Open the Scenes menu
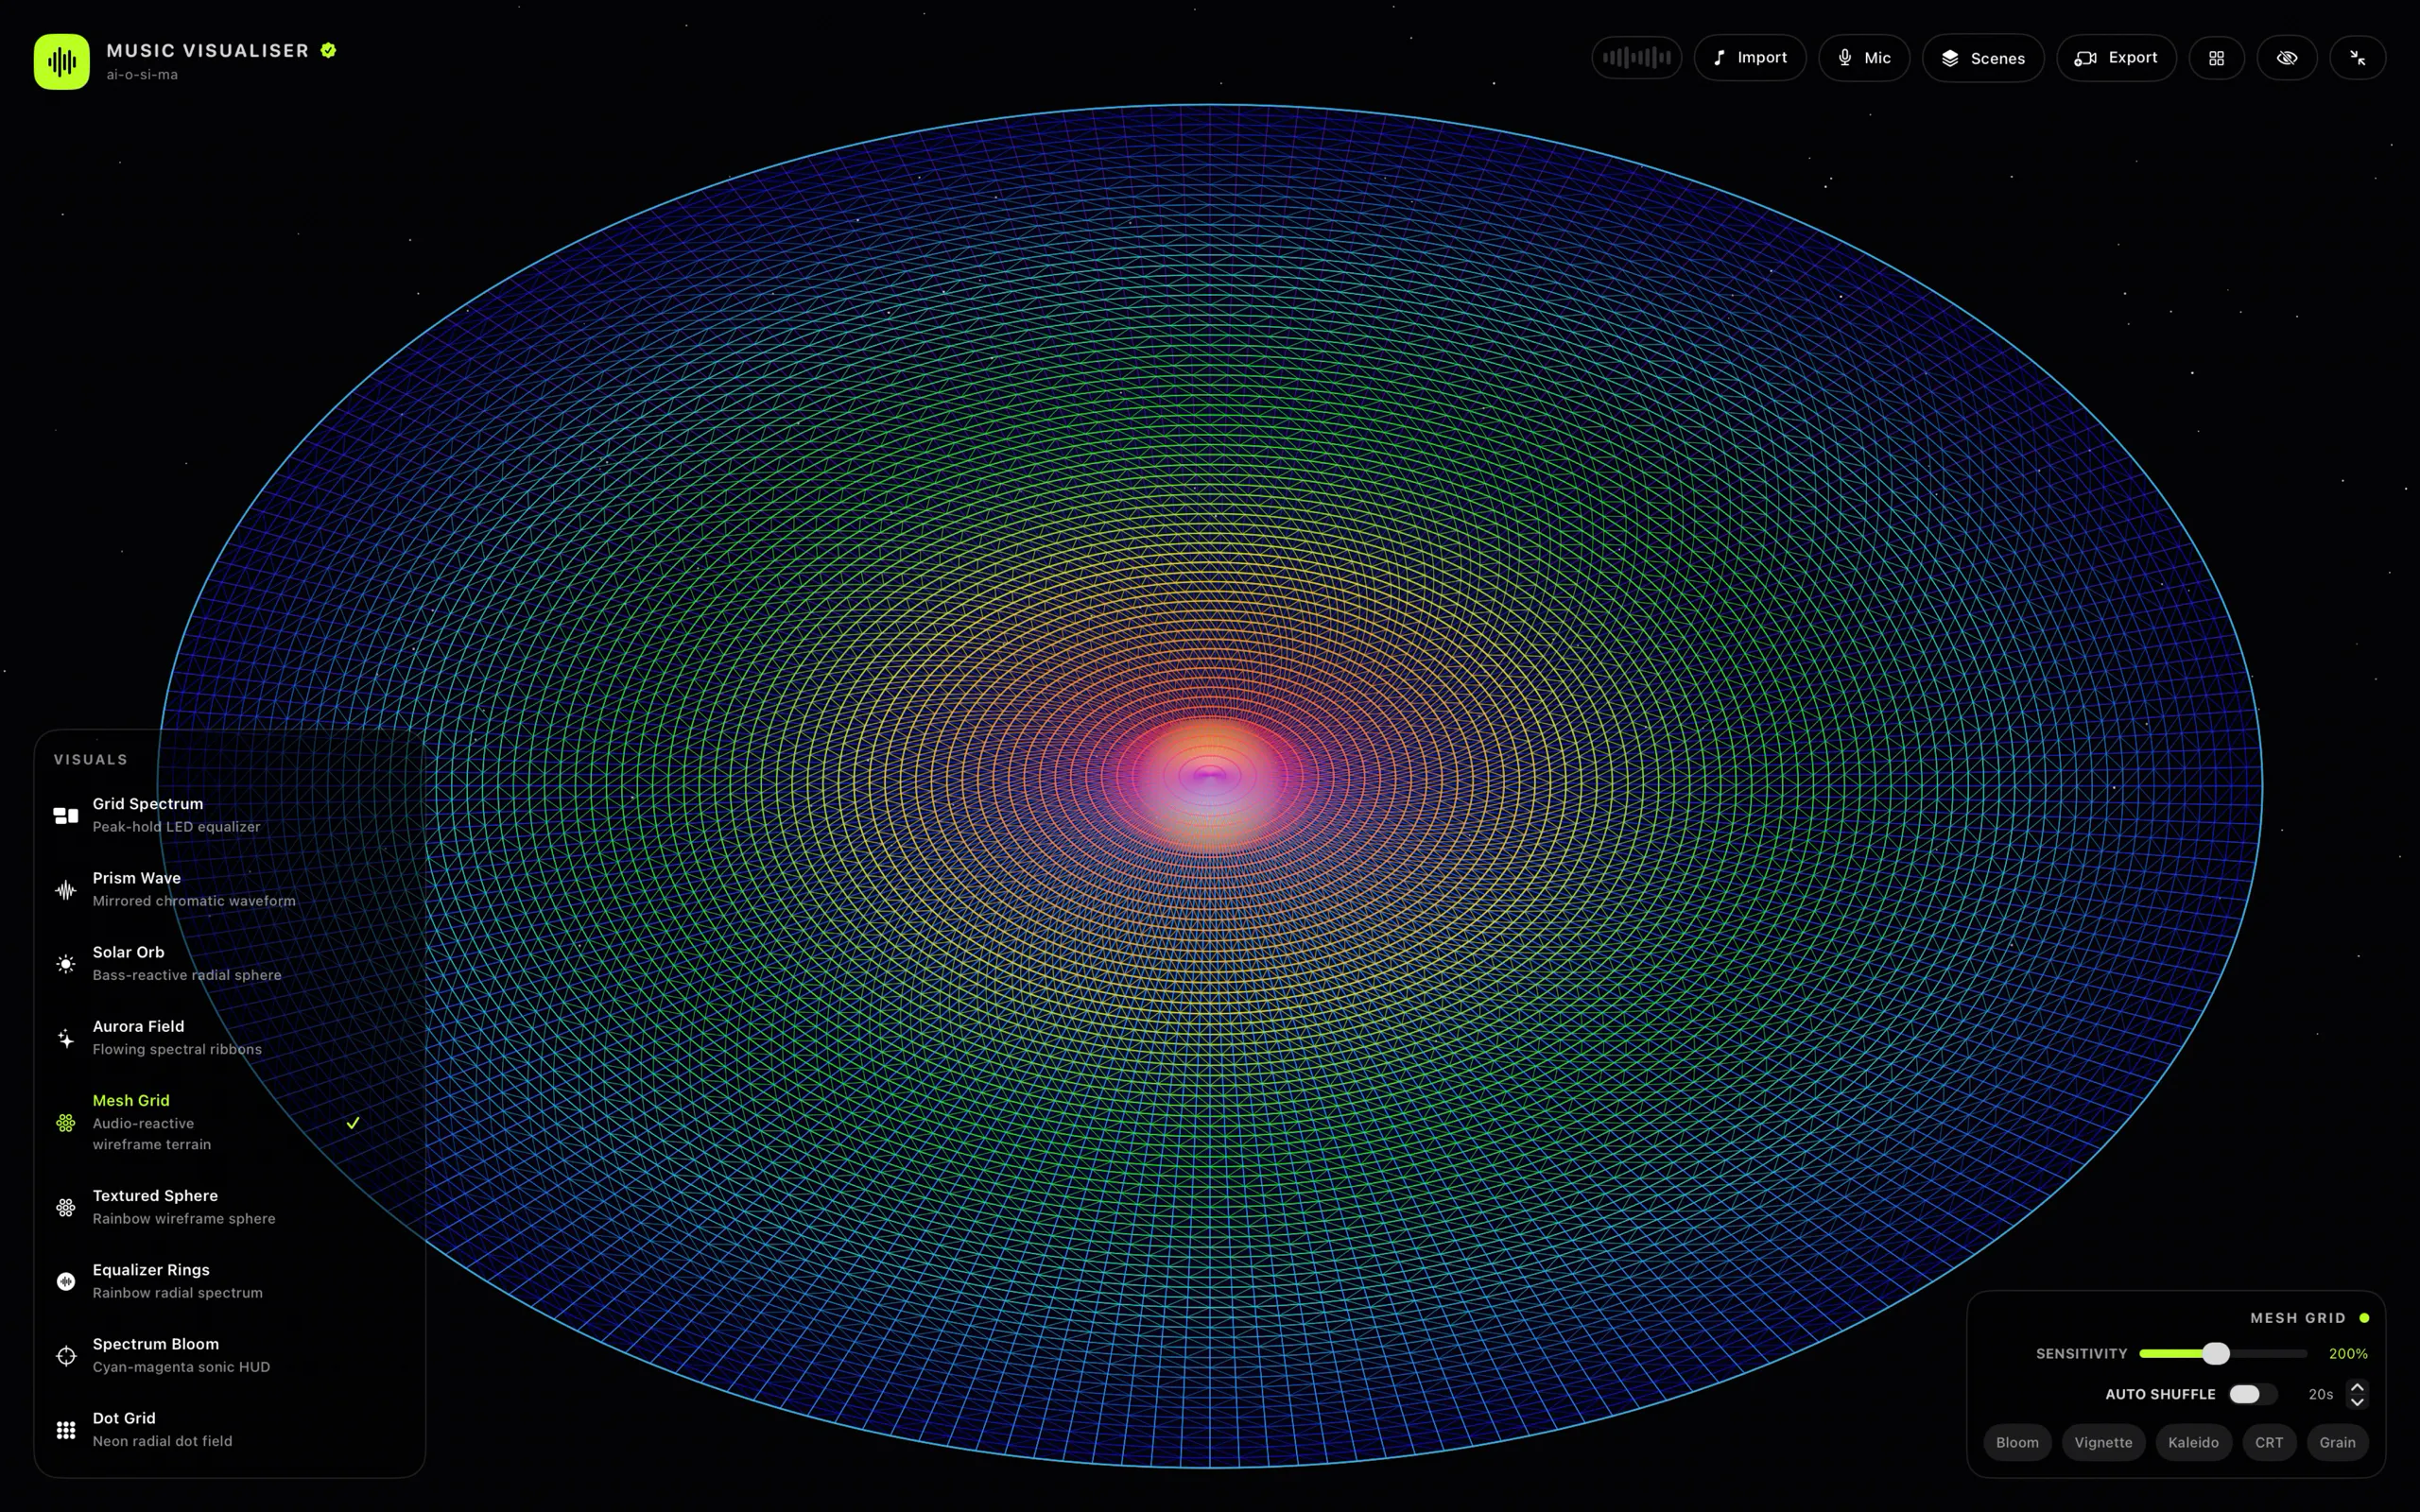The width and height of the screenshot is (2420, 1512). 1982,58
